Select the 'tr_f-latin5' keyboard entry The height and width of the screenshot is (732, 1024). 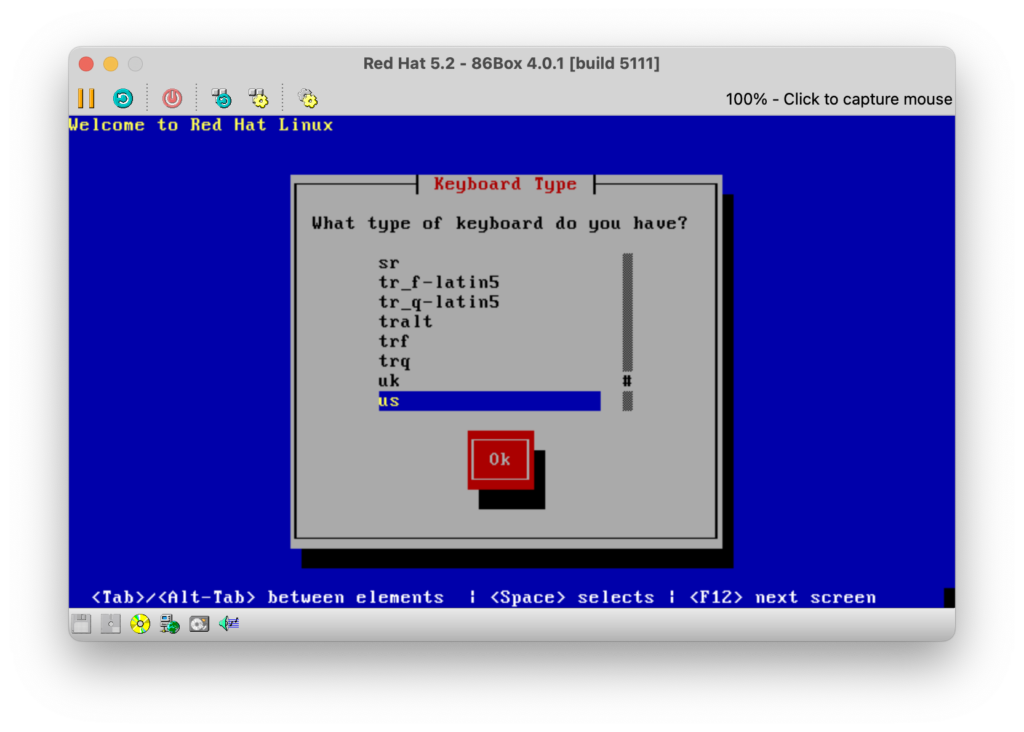point(489,283)
